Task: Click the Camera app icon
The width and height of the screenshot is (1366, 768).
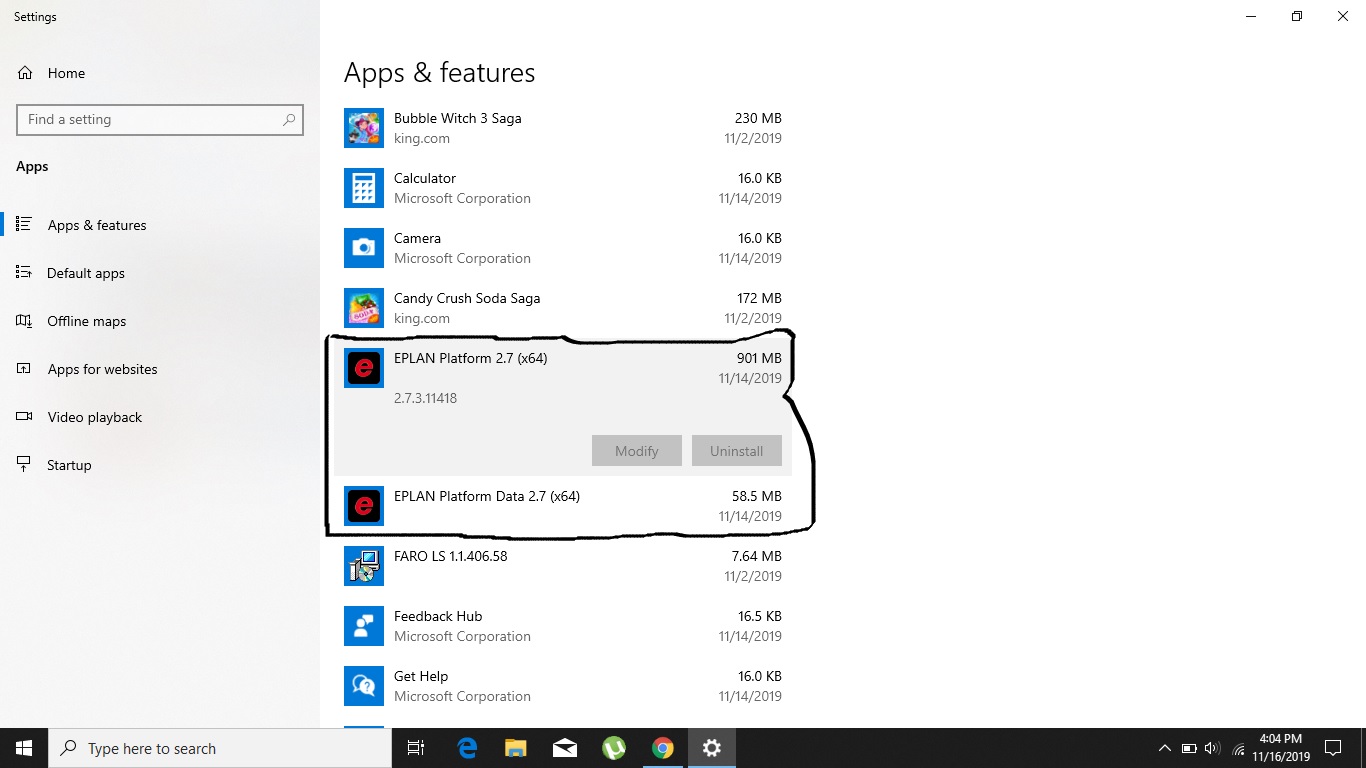Action: click(x=364, y=248)
